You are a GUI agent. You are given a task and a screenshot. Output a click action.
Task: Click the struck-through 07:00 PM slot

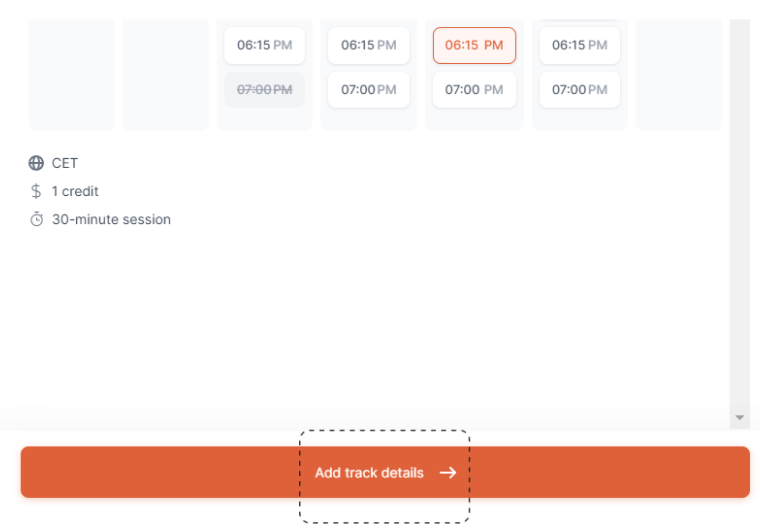pyautogui.click(x=265, y=90)
